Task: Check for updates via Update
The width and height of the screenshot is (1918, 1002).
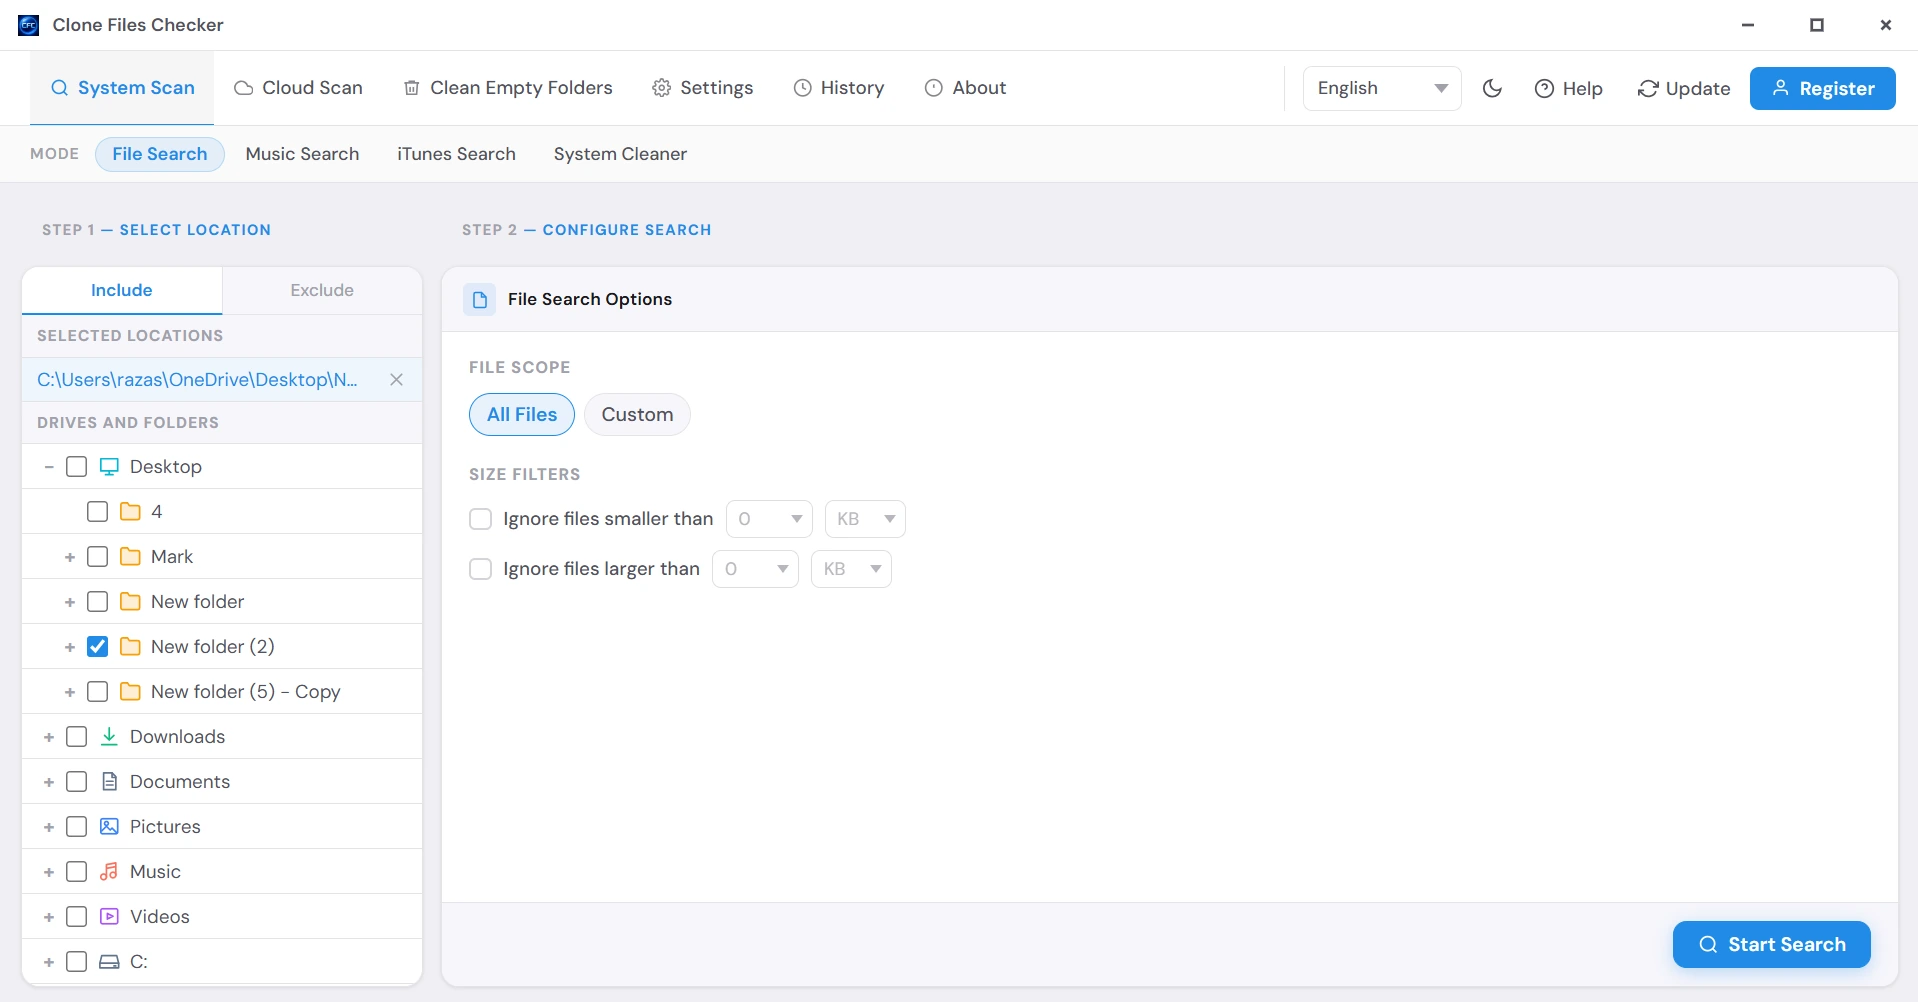Action: pyautogui.click(x=1684, y=88)
